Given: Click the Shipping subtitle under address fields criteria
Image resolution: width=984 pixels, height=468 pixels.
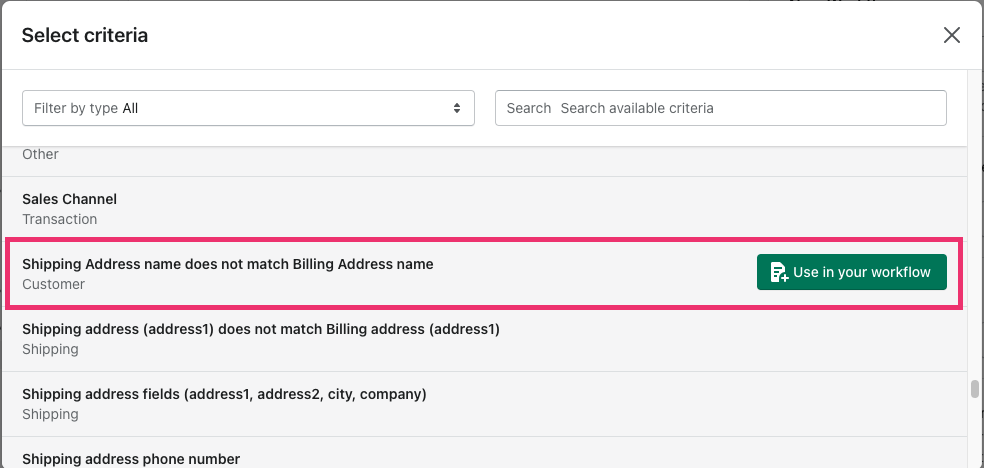Looking at the screenshot, I should point(50,415).
